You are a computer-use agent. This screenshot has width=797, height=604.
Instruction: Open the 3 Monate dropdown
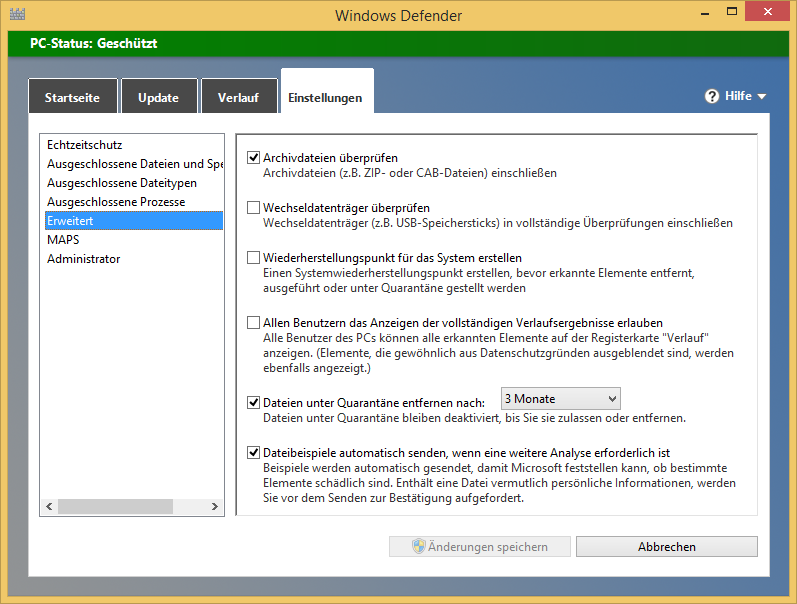point(561,399)
